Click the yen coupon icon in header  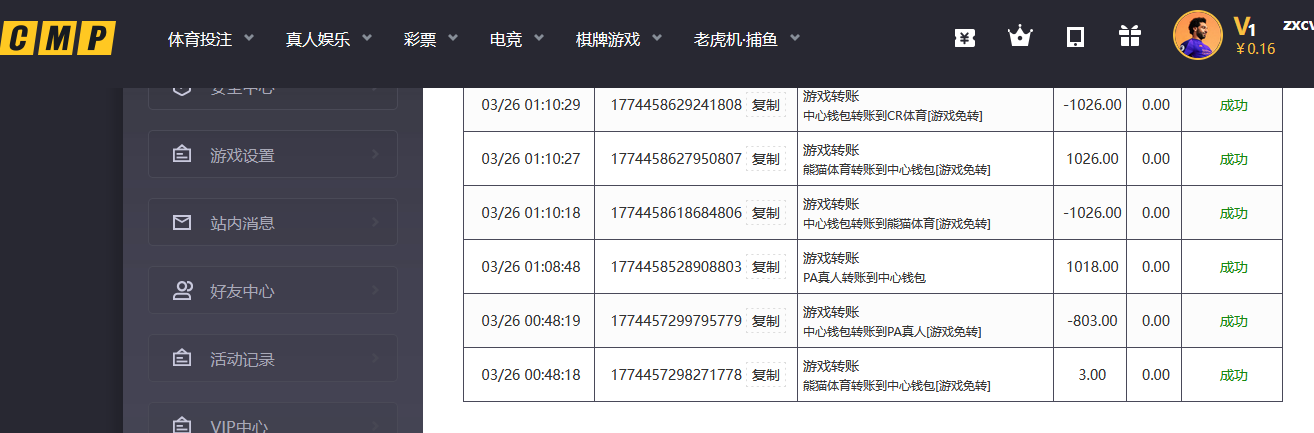[x=965, y=38]
